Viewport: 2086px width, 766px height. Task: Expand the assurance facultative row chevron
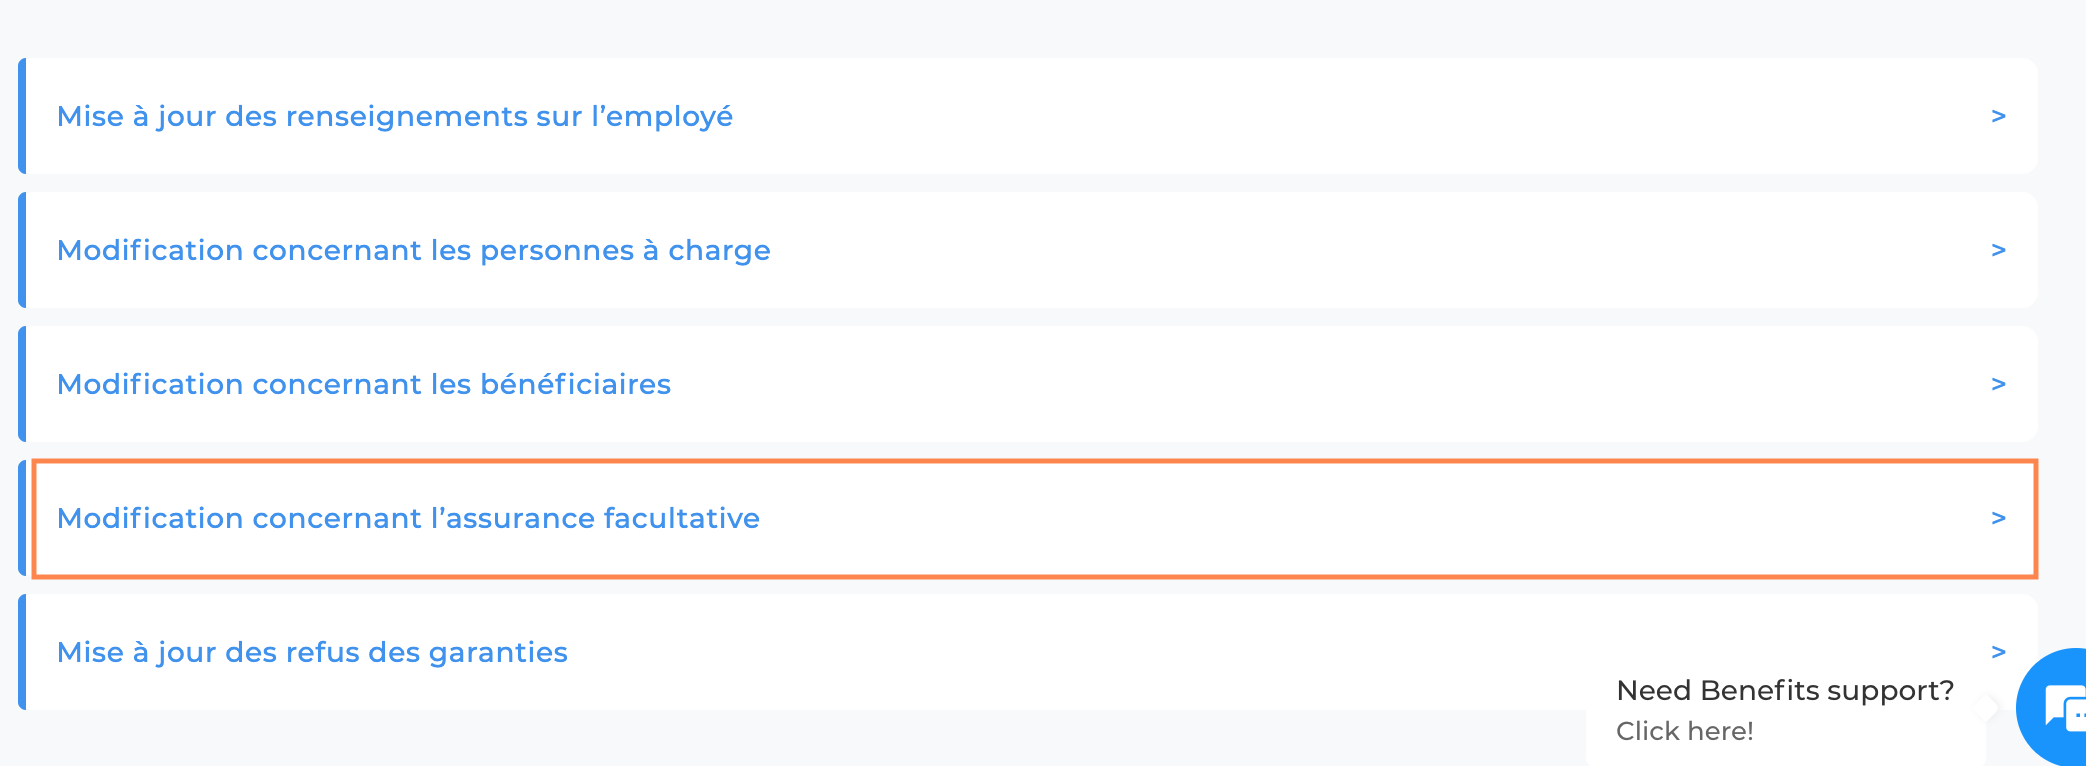click(1998, 518)
